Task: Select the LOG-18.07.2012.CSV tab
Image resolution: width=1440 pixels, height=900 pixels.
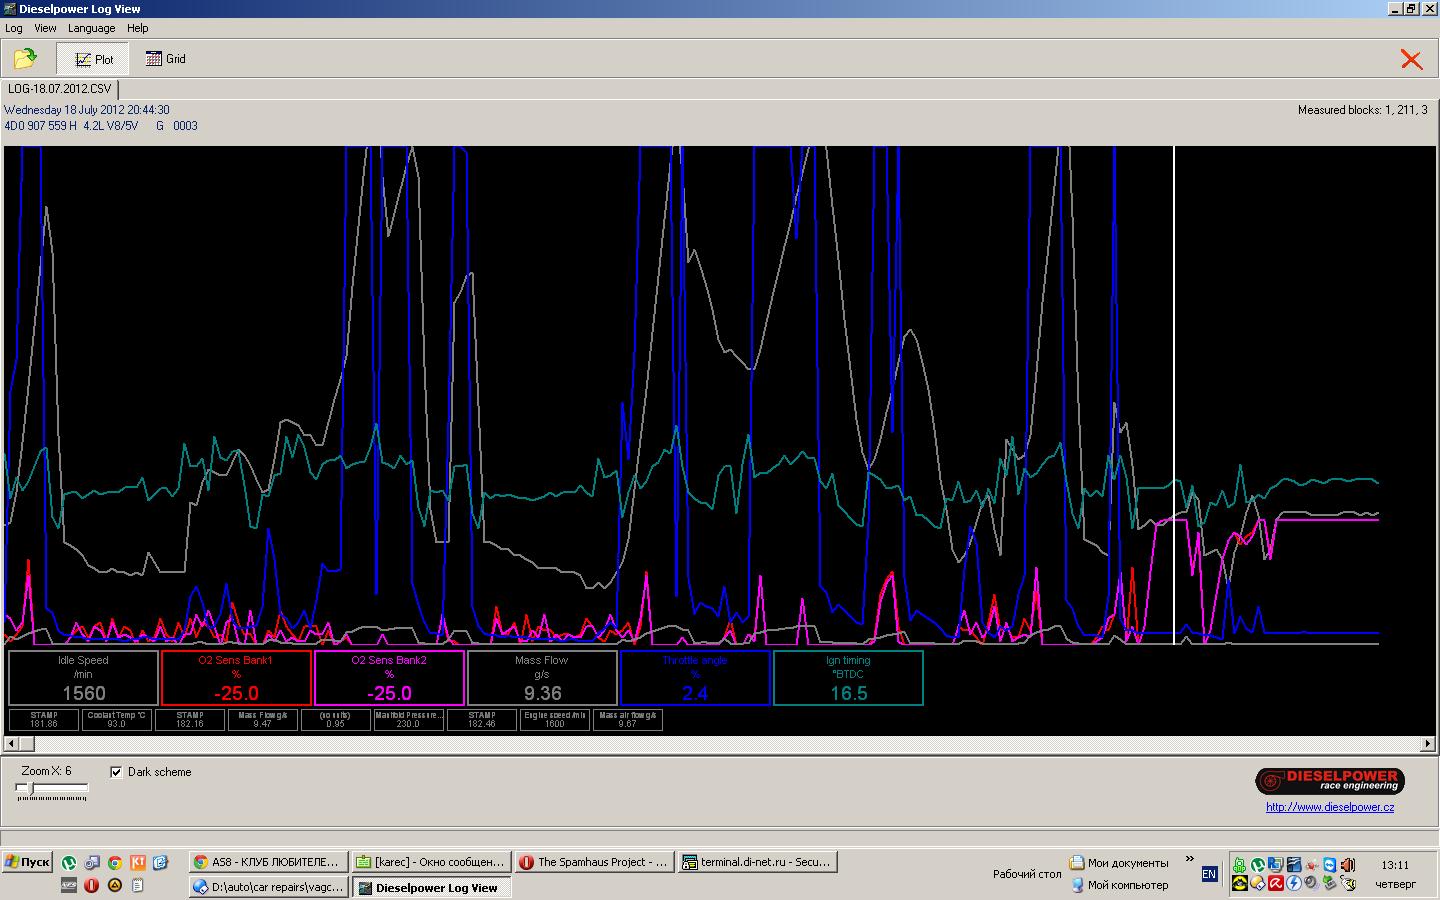Action: [60, 89]
